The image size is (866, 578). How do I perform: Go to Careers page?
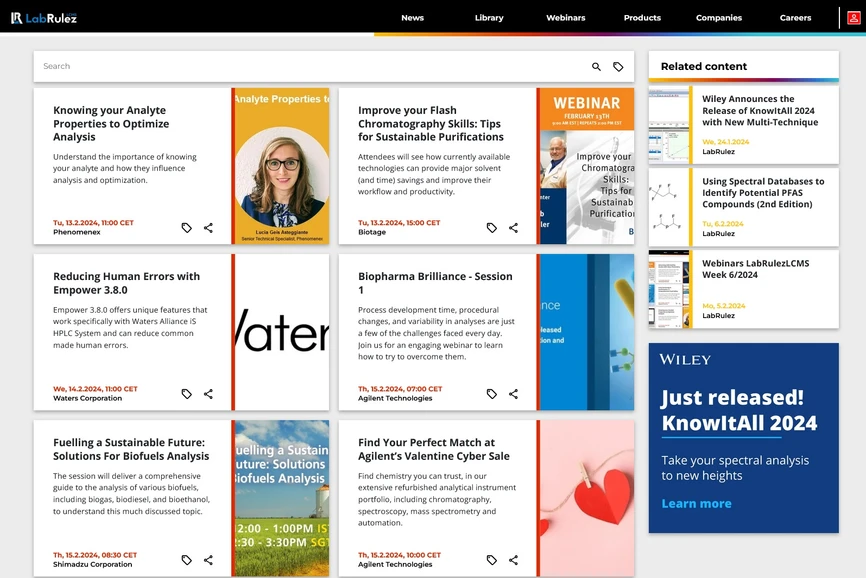(x=795, y=18)
